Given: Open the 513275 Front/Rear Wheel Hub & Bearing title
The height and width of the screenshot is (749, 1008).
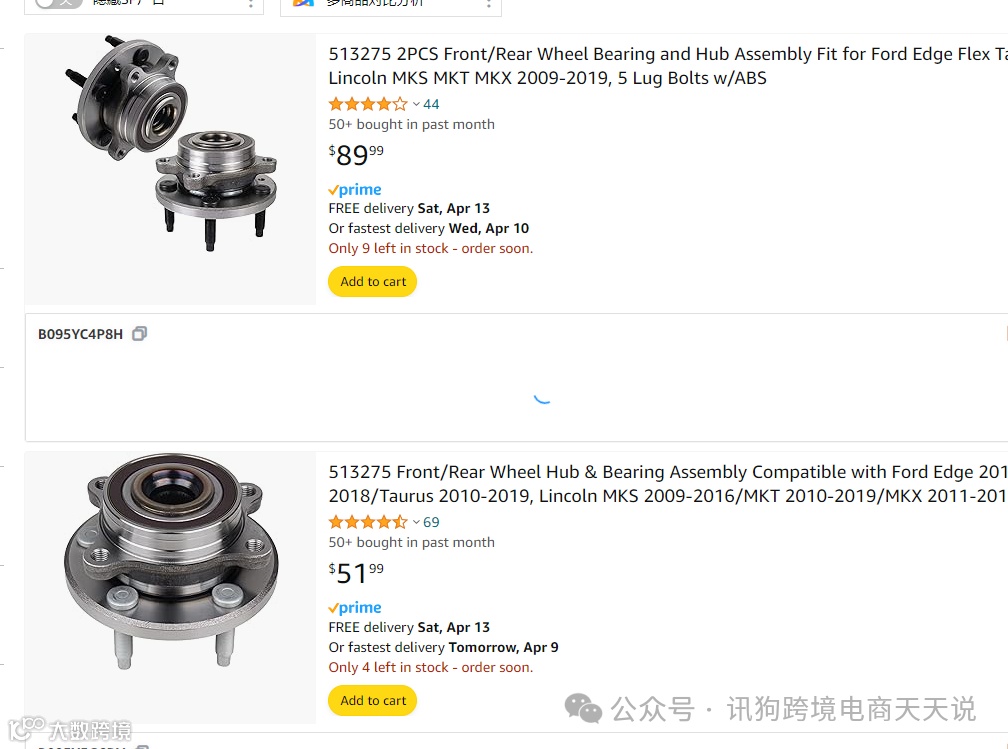Looking at the screenshot, I should point(668,483).
